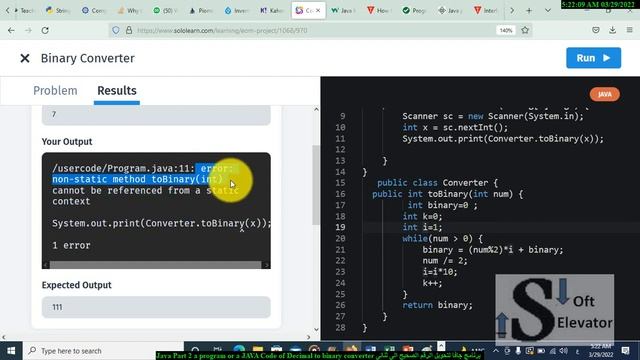
Task: Switch to the Problem tab
Action: (x=55, y=91)
